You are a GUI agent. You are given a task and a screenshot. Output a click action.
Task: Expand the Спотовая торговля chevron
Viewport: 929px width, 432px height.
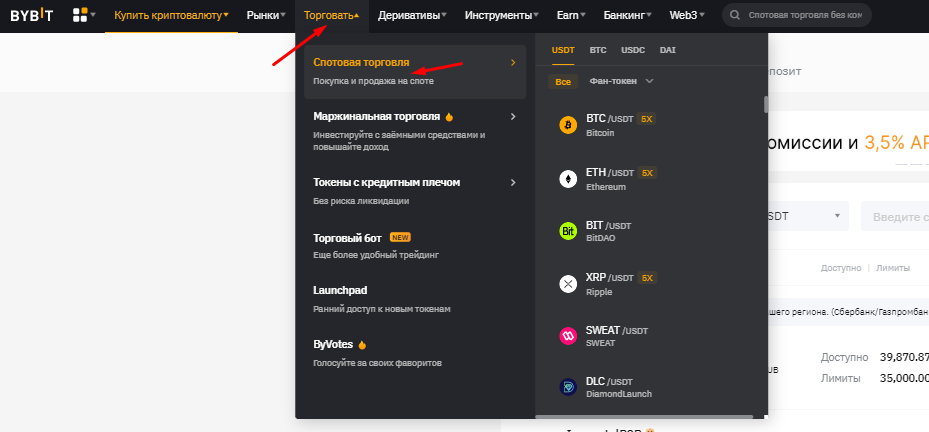pyautogui.click(x=513, y=62)
